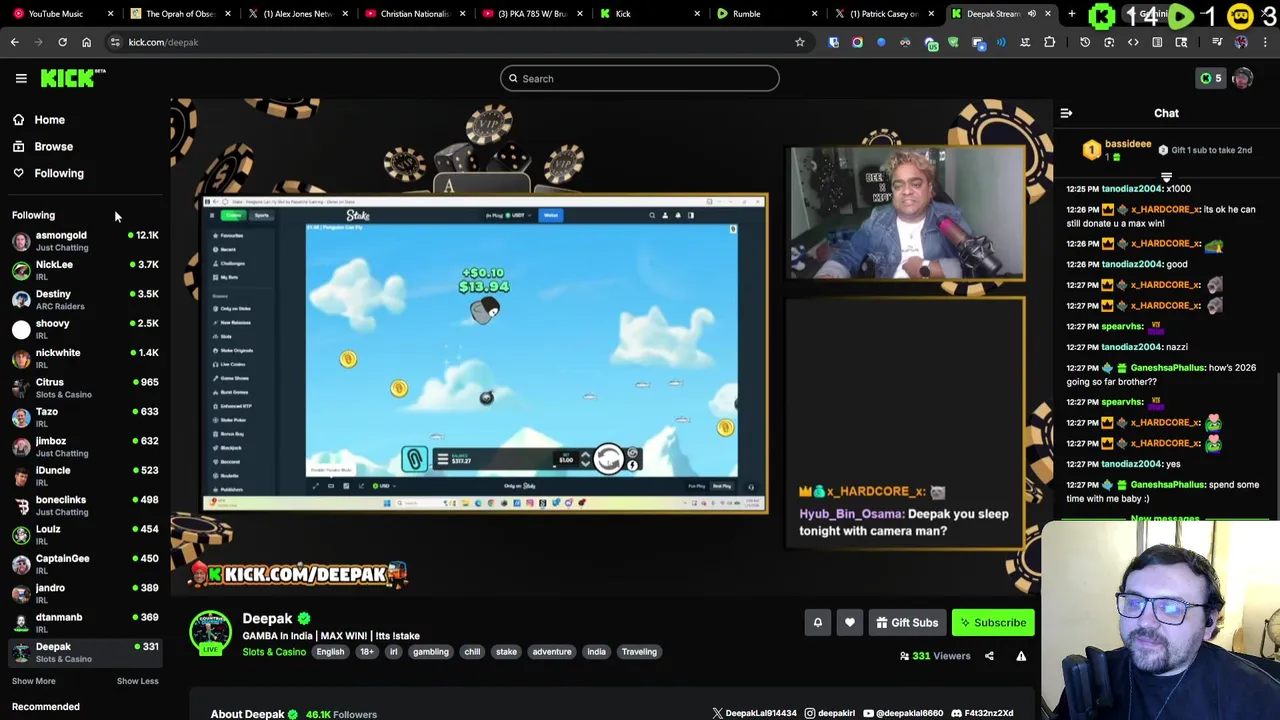
Task: Open NickLee channel in Following list
Action: tap(85, 270)
